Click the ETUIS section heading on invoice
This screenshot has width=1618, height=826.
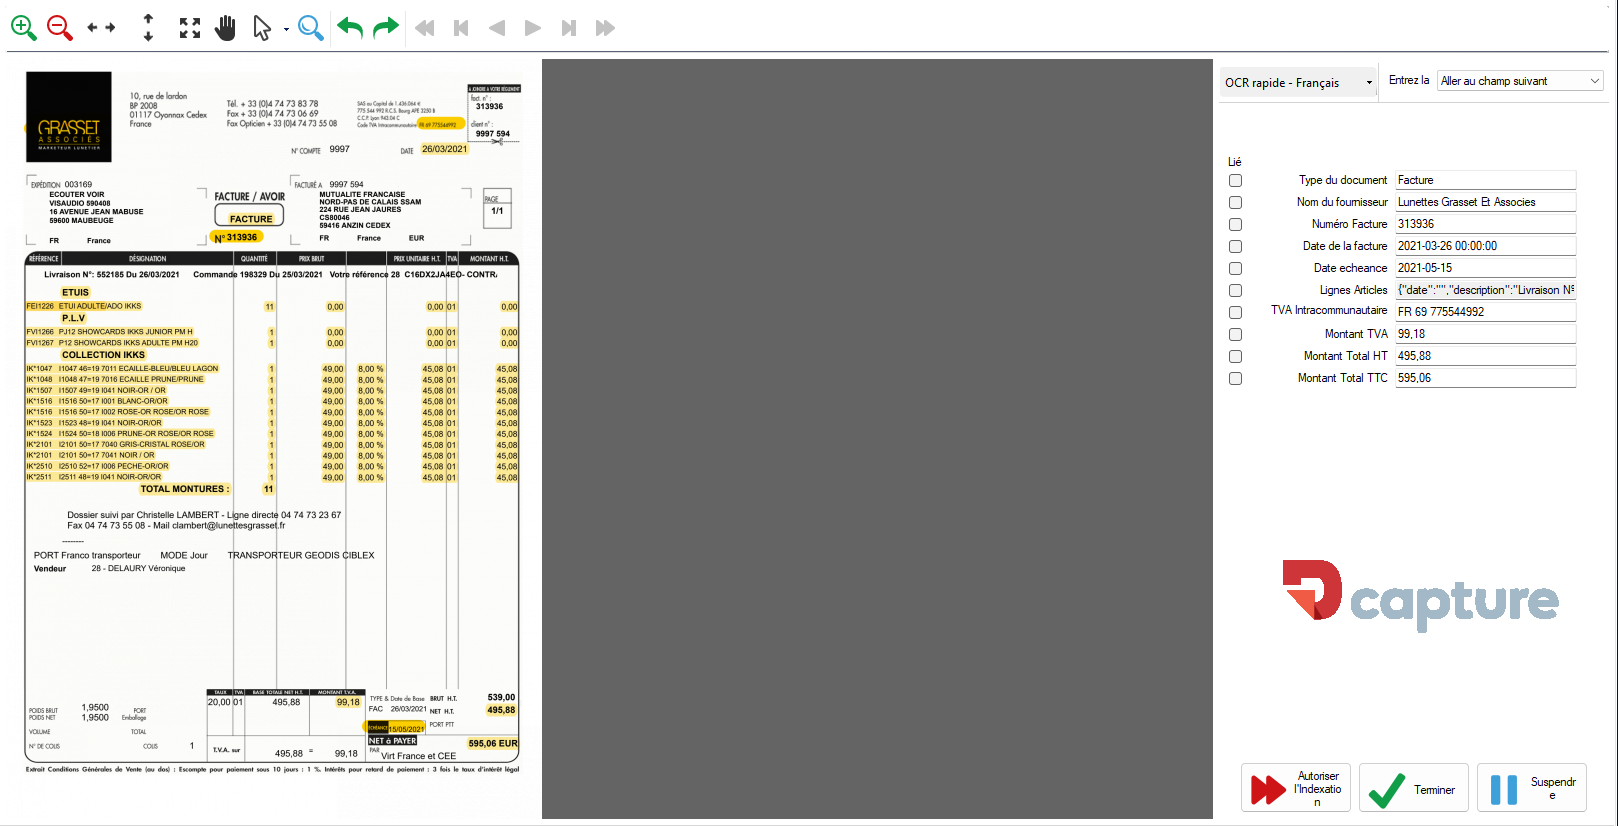click(x=75, y=293)
